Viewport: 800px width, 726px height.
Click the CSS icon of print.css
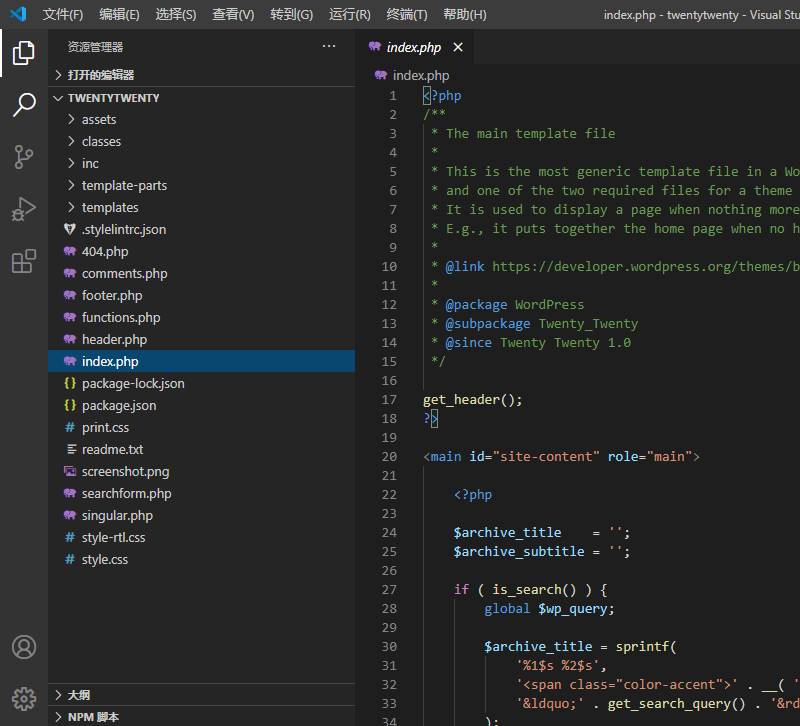[x=70, y=427]
